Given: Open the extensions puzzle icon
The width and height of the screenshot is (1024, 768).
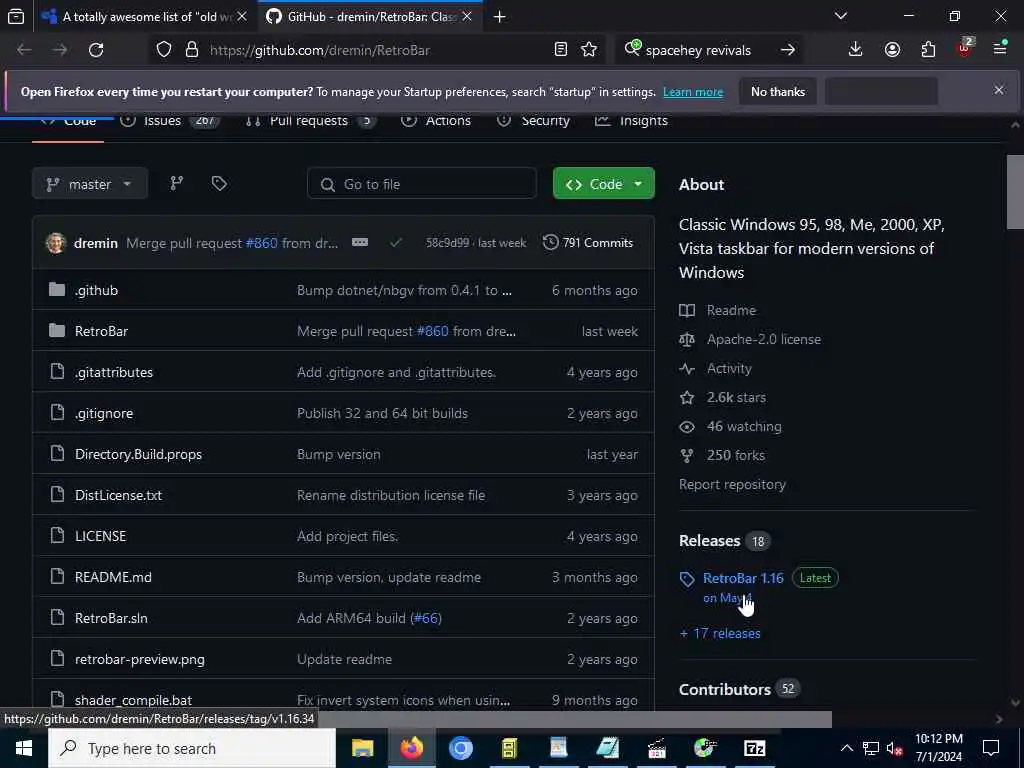Looking at the screenshot, I should [x=928, y=50].
